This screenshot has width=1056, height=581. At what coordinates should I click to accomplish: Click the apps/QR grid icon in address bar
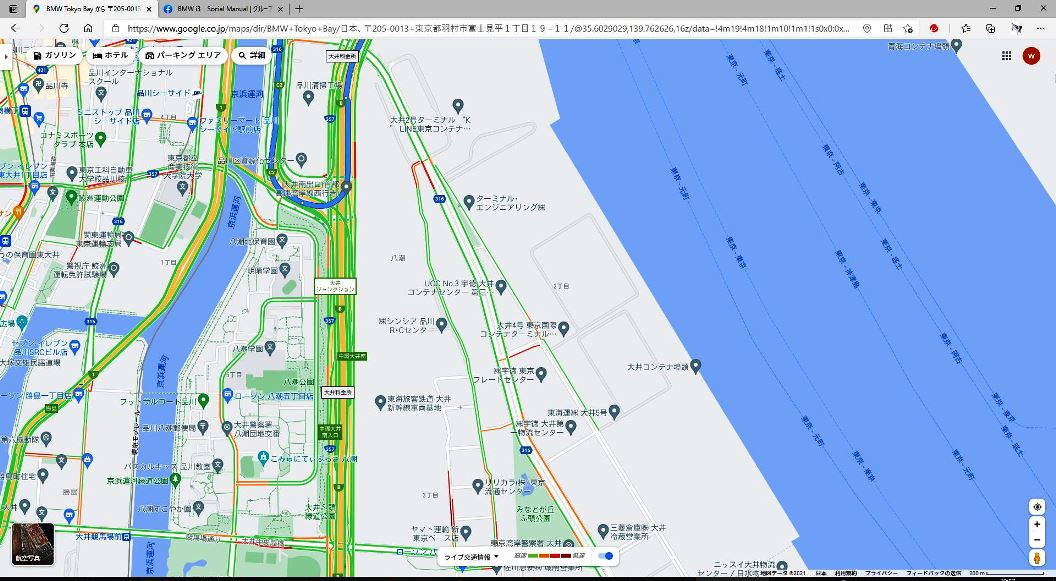pos(888,28)
